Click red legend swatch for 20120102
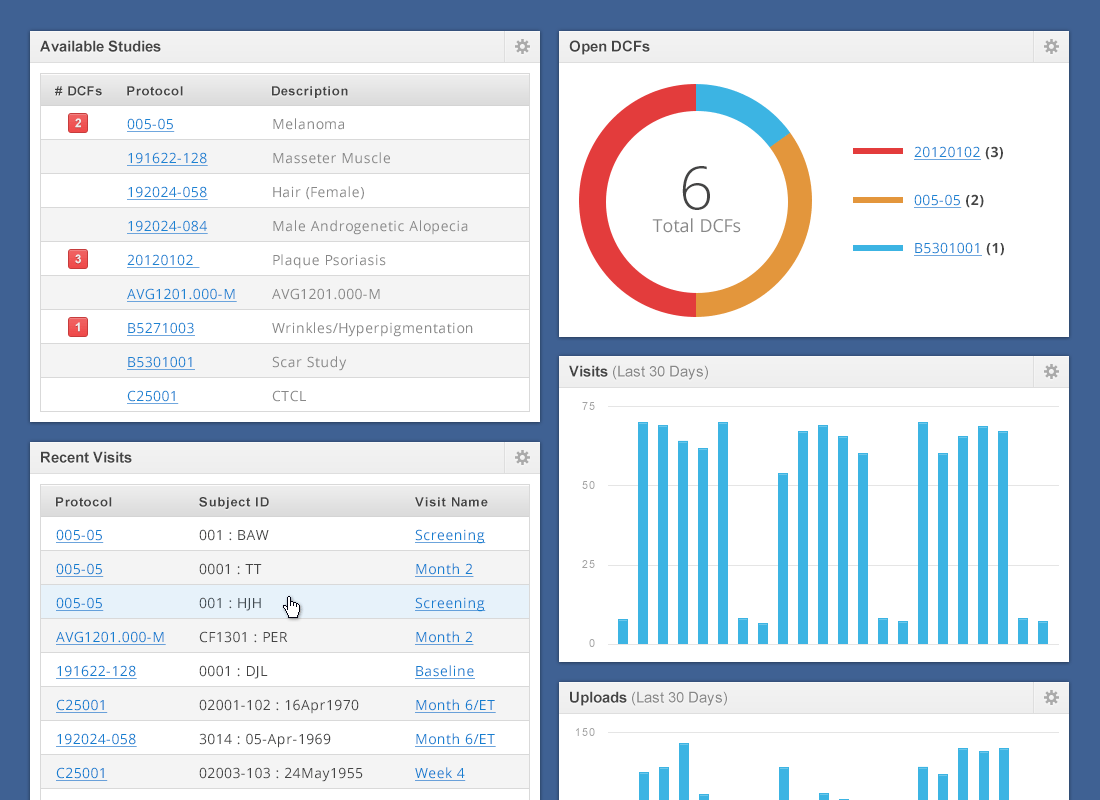Image resolution: width=1100 pixels, height=800 pixels. tap(878, 151)
